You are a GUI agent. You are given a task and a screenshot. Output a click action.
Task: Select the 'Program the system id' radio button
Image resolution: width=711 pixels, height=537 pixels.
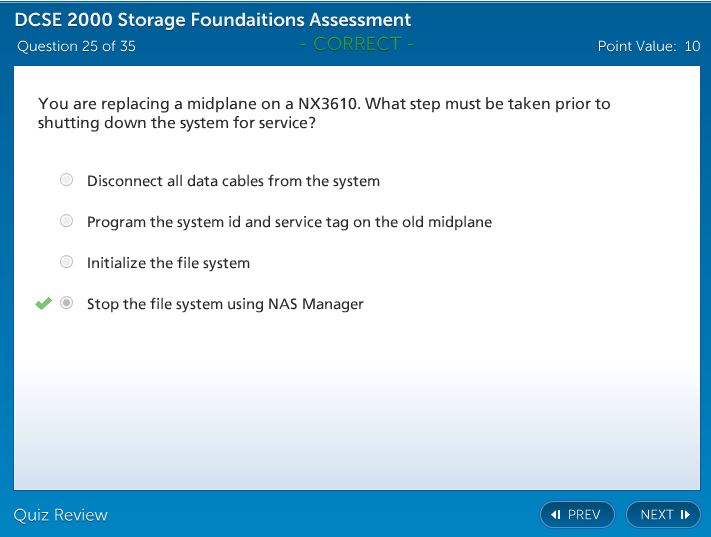(x=67, y=221)
